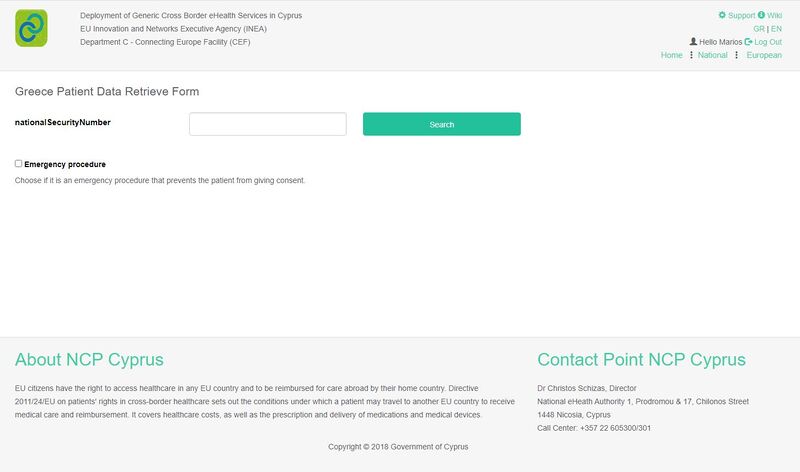800x472 pixels.
Task: Switch language to EN
Action: coord(776,29)
